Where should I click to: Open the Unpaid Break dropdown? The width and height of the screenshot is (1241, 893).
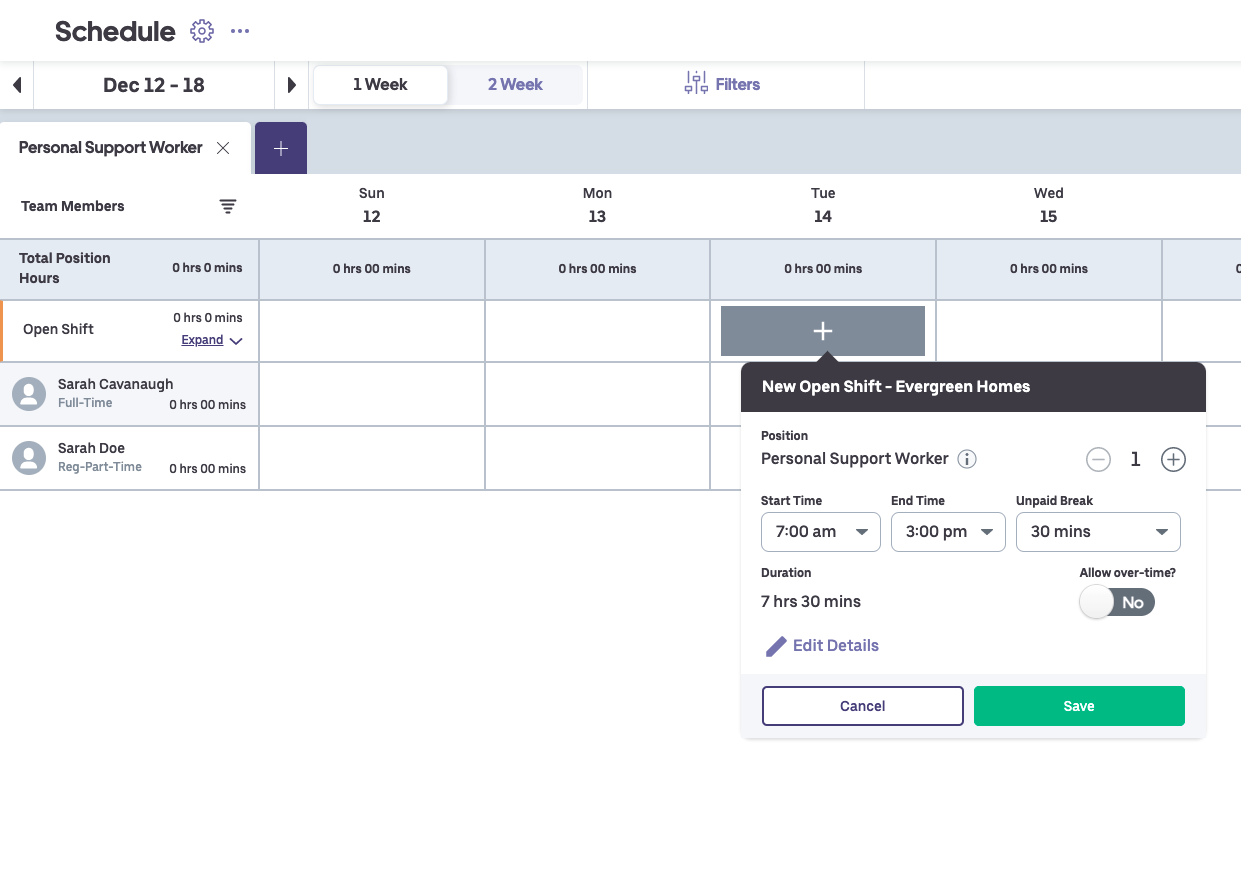[x=1097, y=532]
